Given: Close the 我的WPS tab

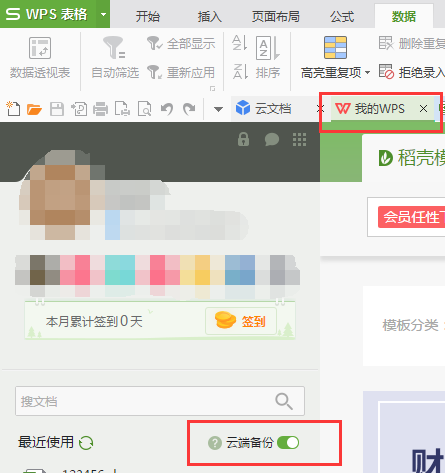Looking at the screenshot, I should (x=423, y=109).
